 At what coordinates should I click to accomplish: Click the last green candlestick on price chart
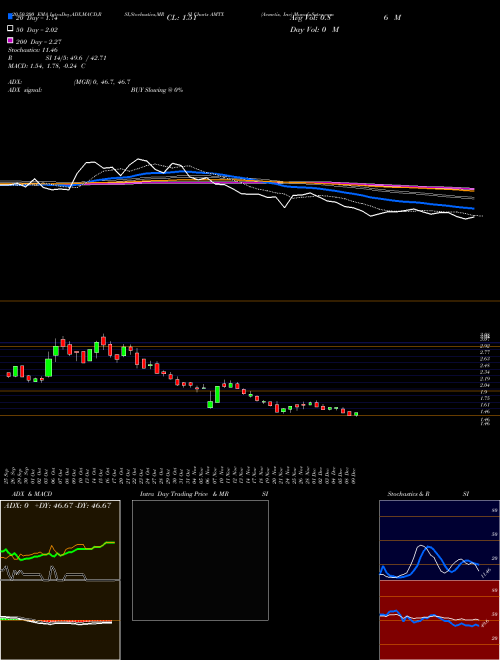[x=356, y=414]
